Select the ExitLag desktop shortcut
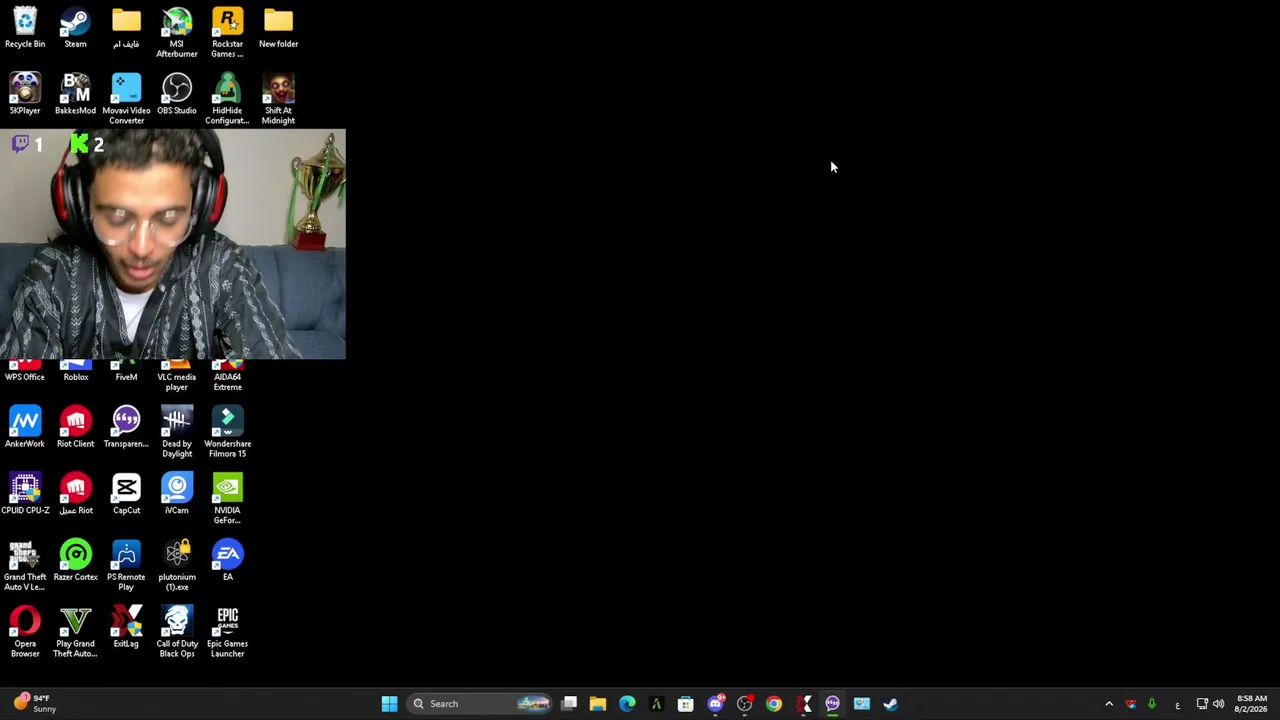This screenshot has height=720, width=1280. [x=126, y=628]
